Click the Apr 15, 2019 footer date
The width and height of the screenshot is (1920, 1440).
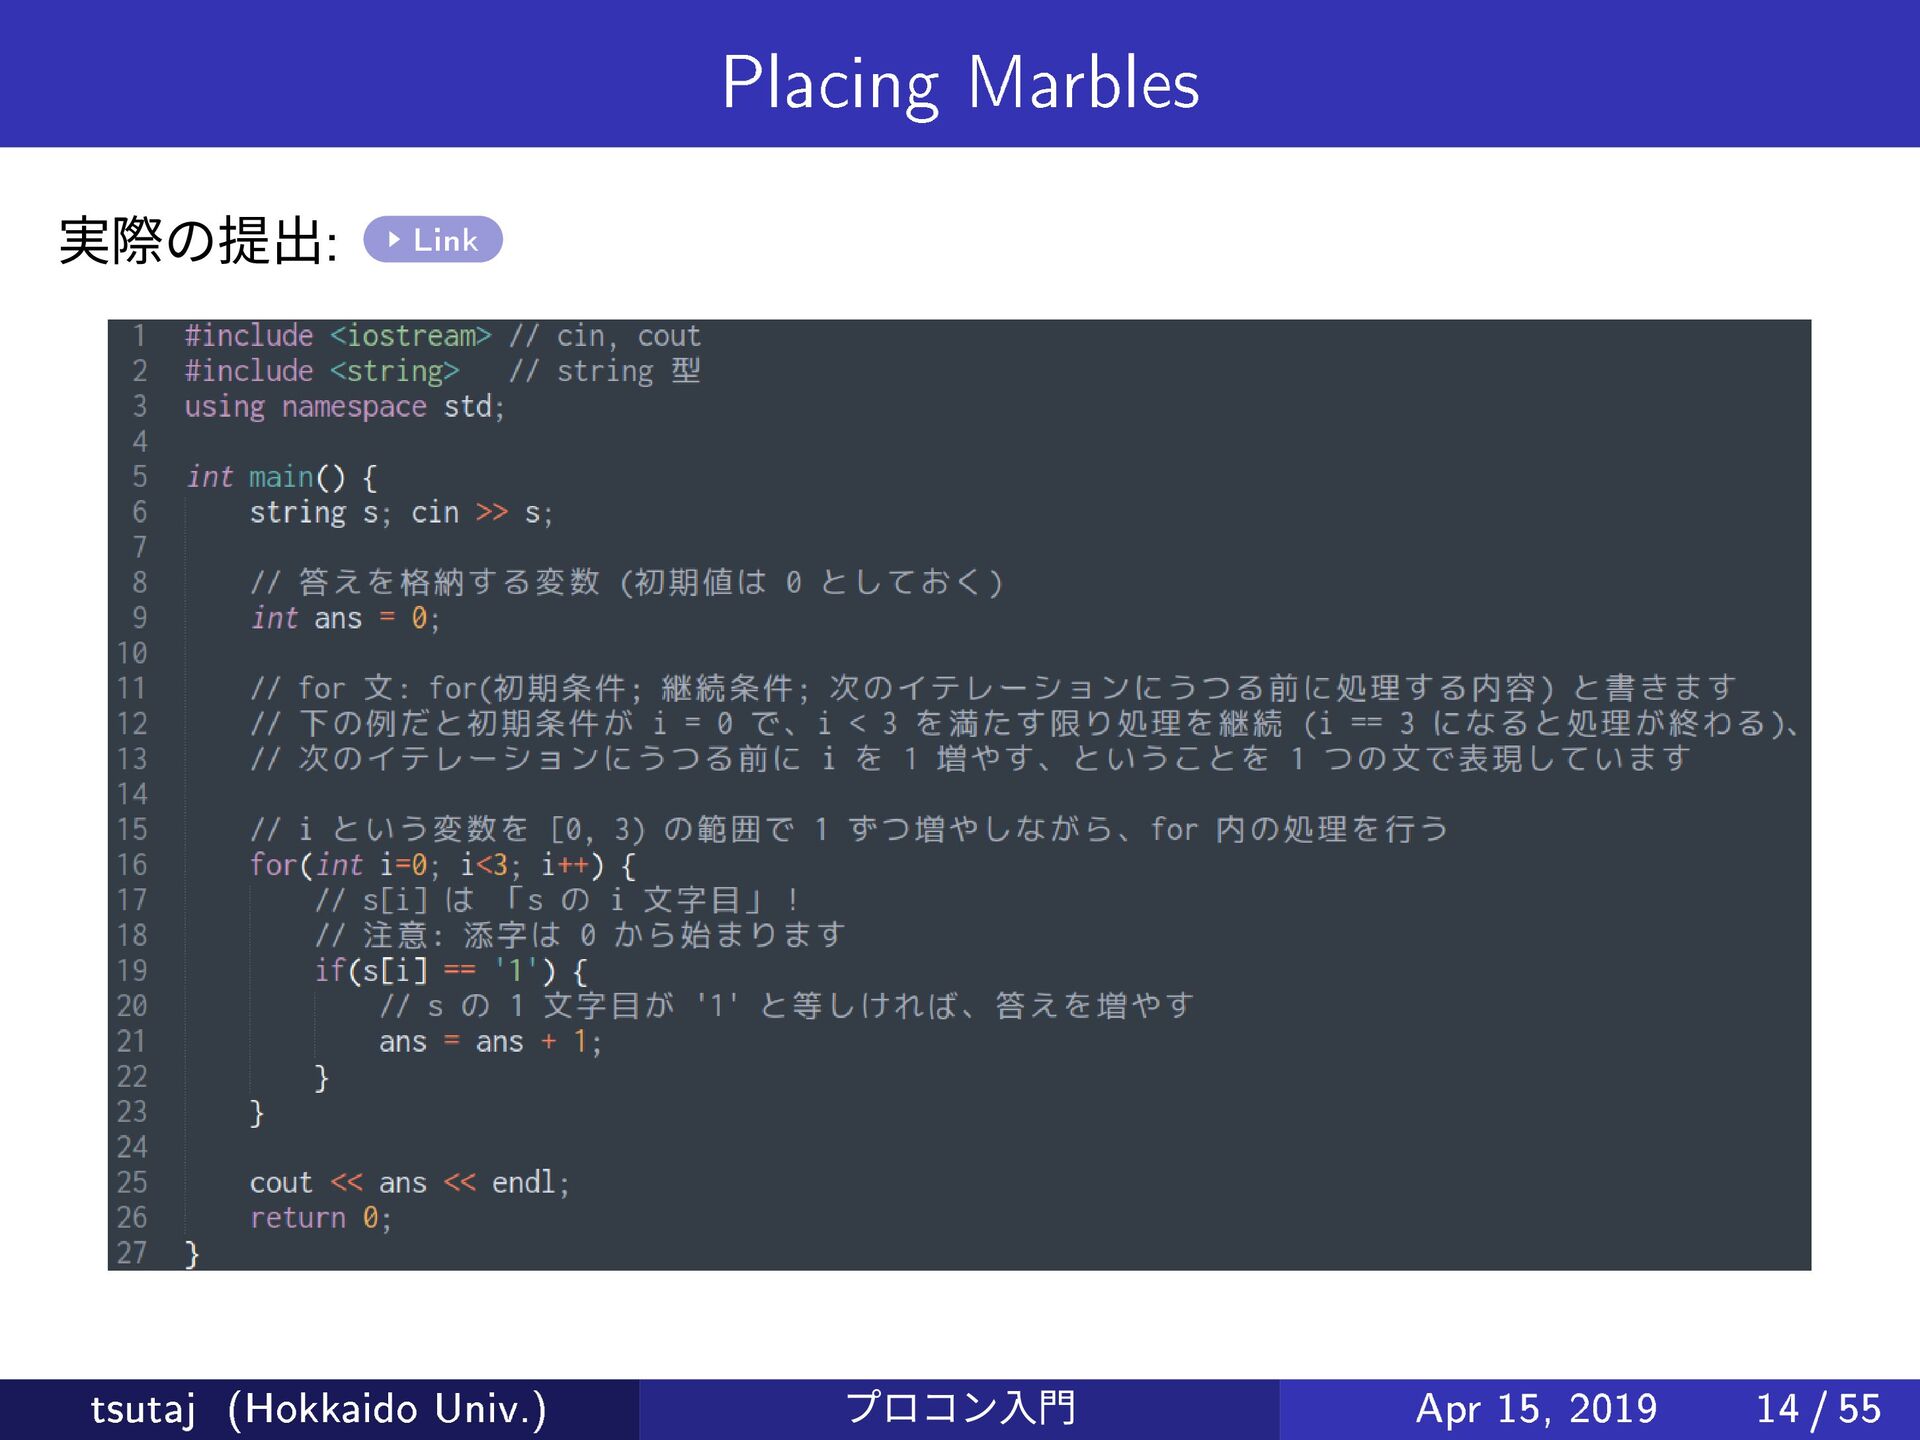[1536, 1409]
